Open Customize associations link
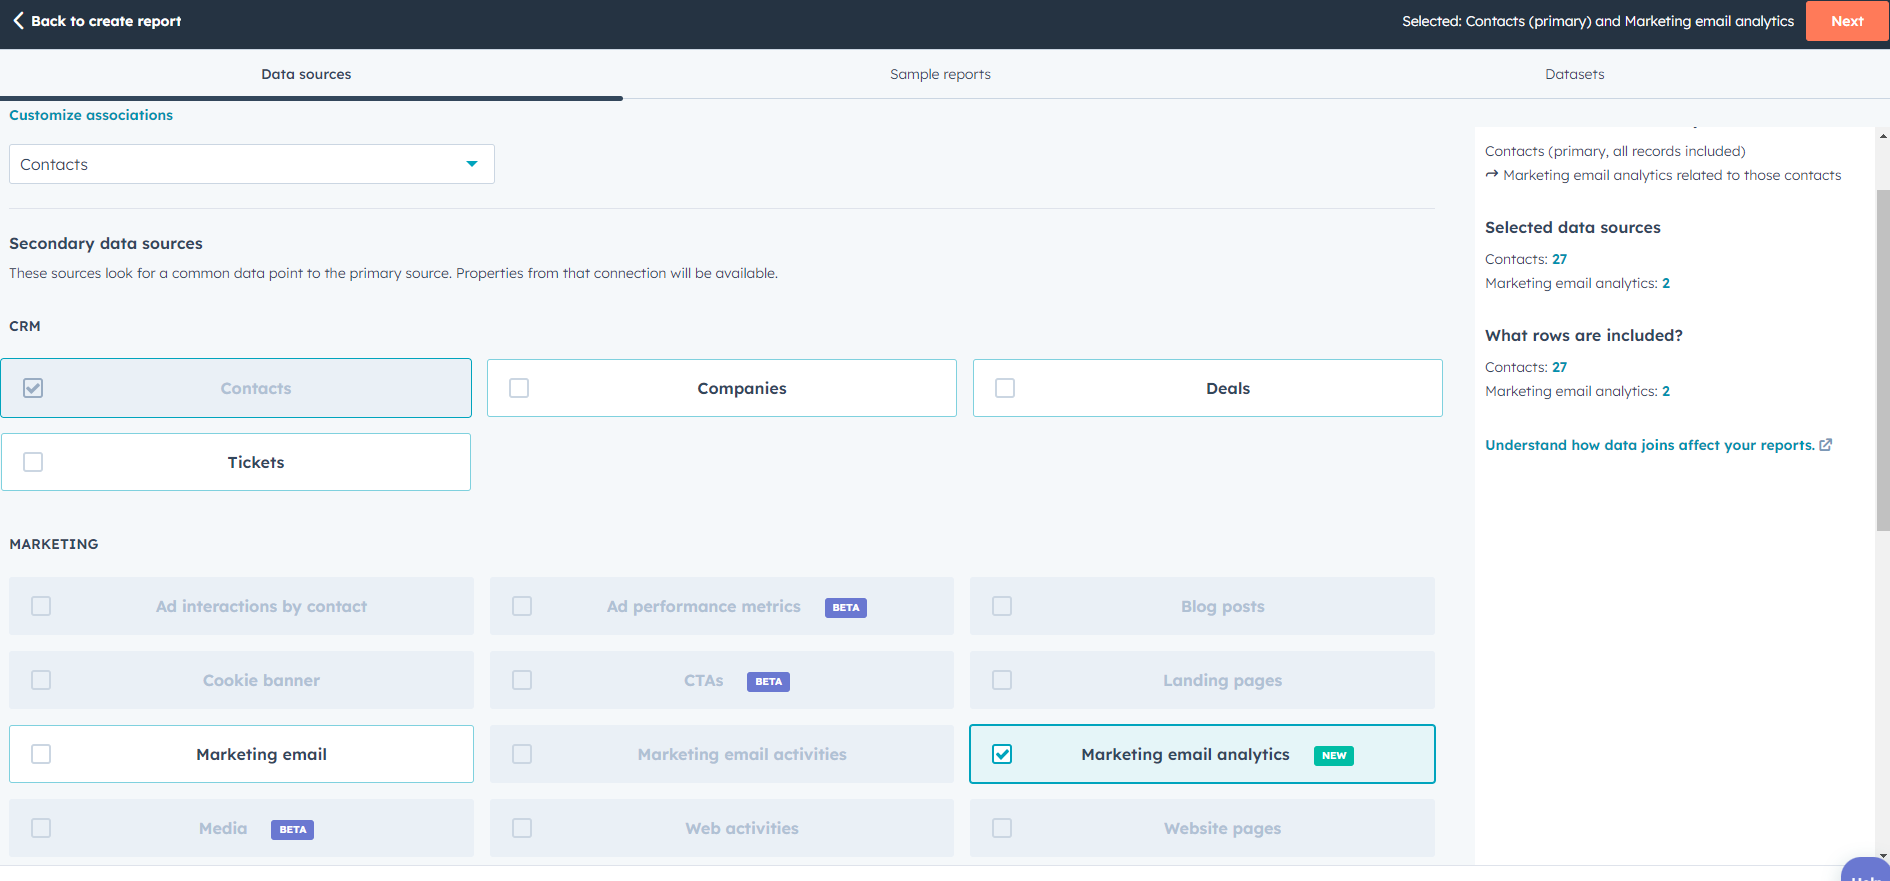The height and width of the screenshot is (881, 1890). (91, 115)
